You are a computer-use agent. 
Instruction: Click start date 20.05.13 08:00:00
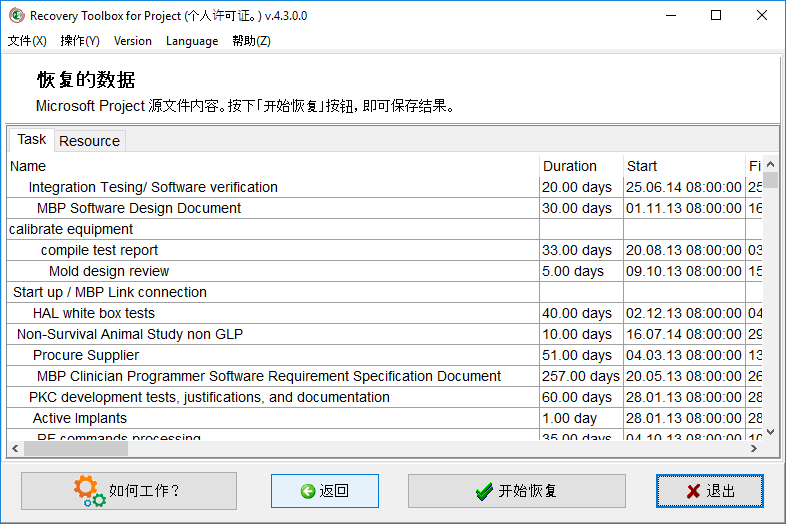[x=684, y=377]
